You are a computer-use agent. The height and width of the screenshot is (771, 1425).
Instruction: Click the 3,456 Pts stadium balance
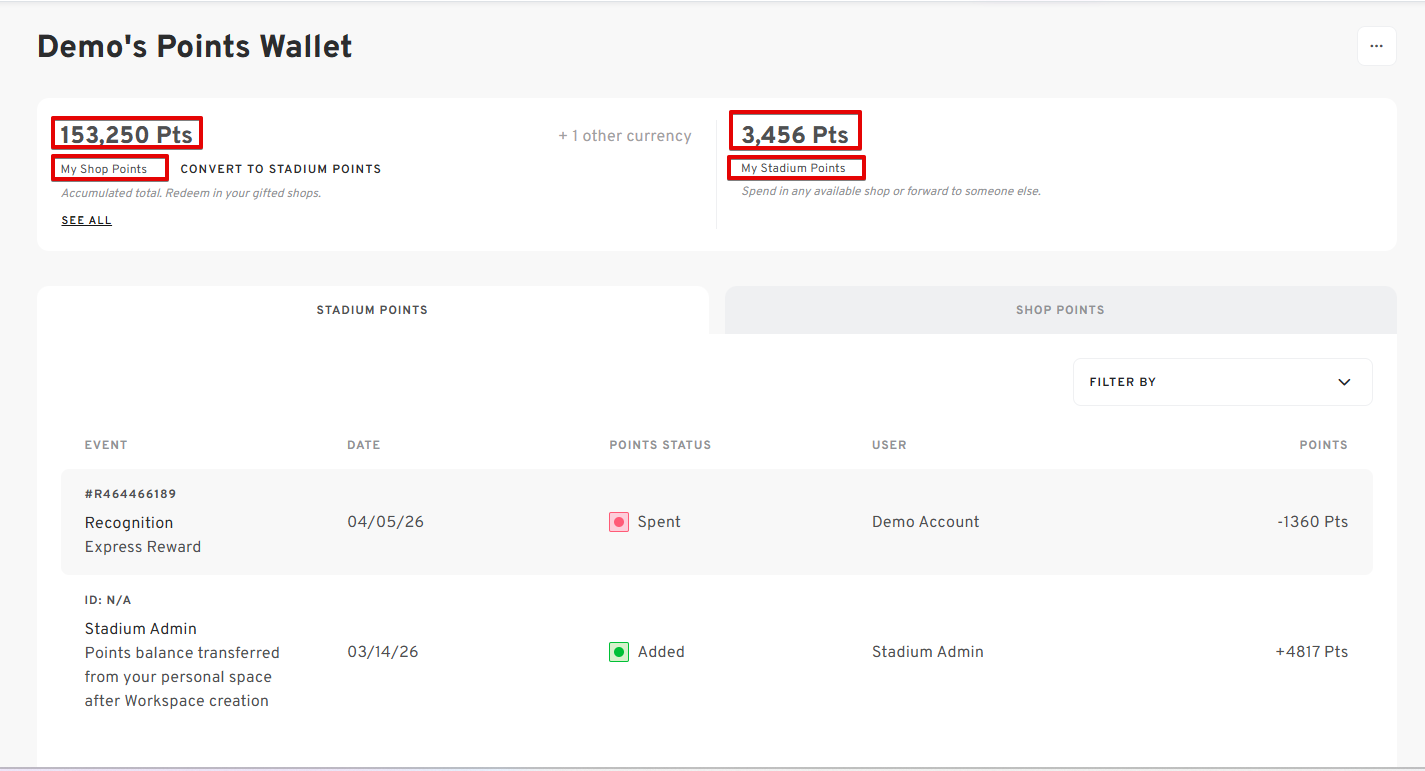tap(795, 135)
